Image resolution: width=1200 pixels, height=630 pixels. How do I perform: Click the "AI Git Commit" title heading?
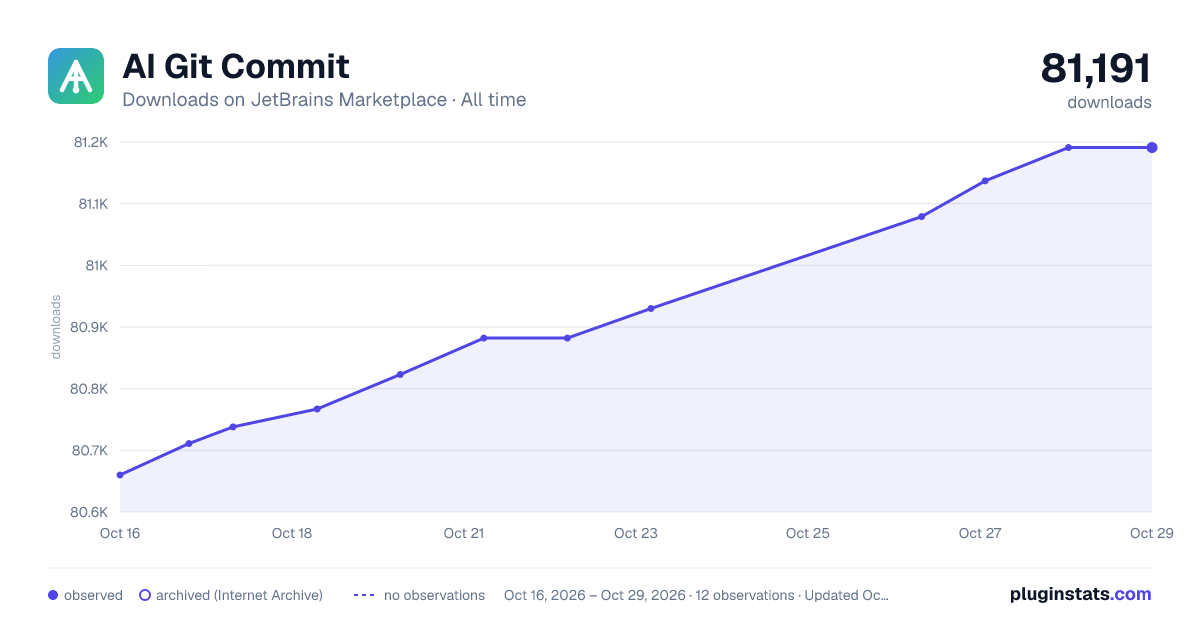[236, 66]
